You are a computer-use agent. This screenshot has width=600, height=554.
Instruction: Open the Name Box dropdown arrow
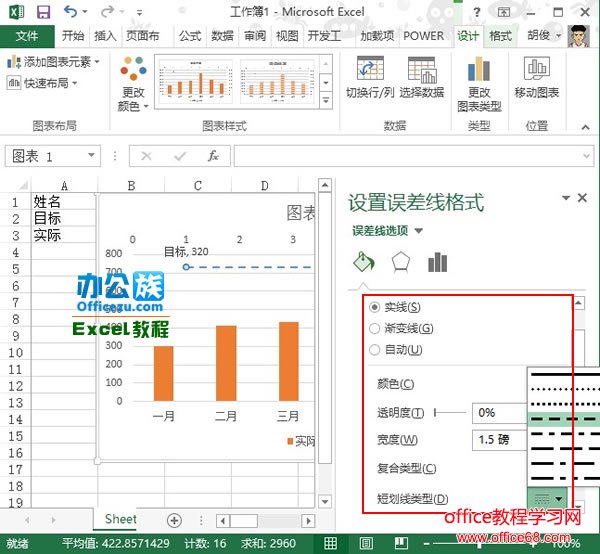(91, 155)
